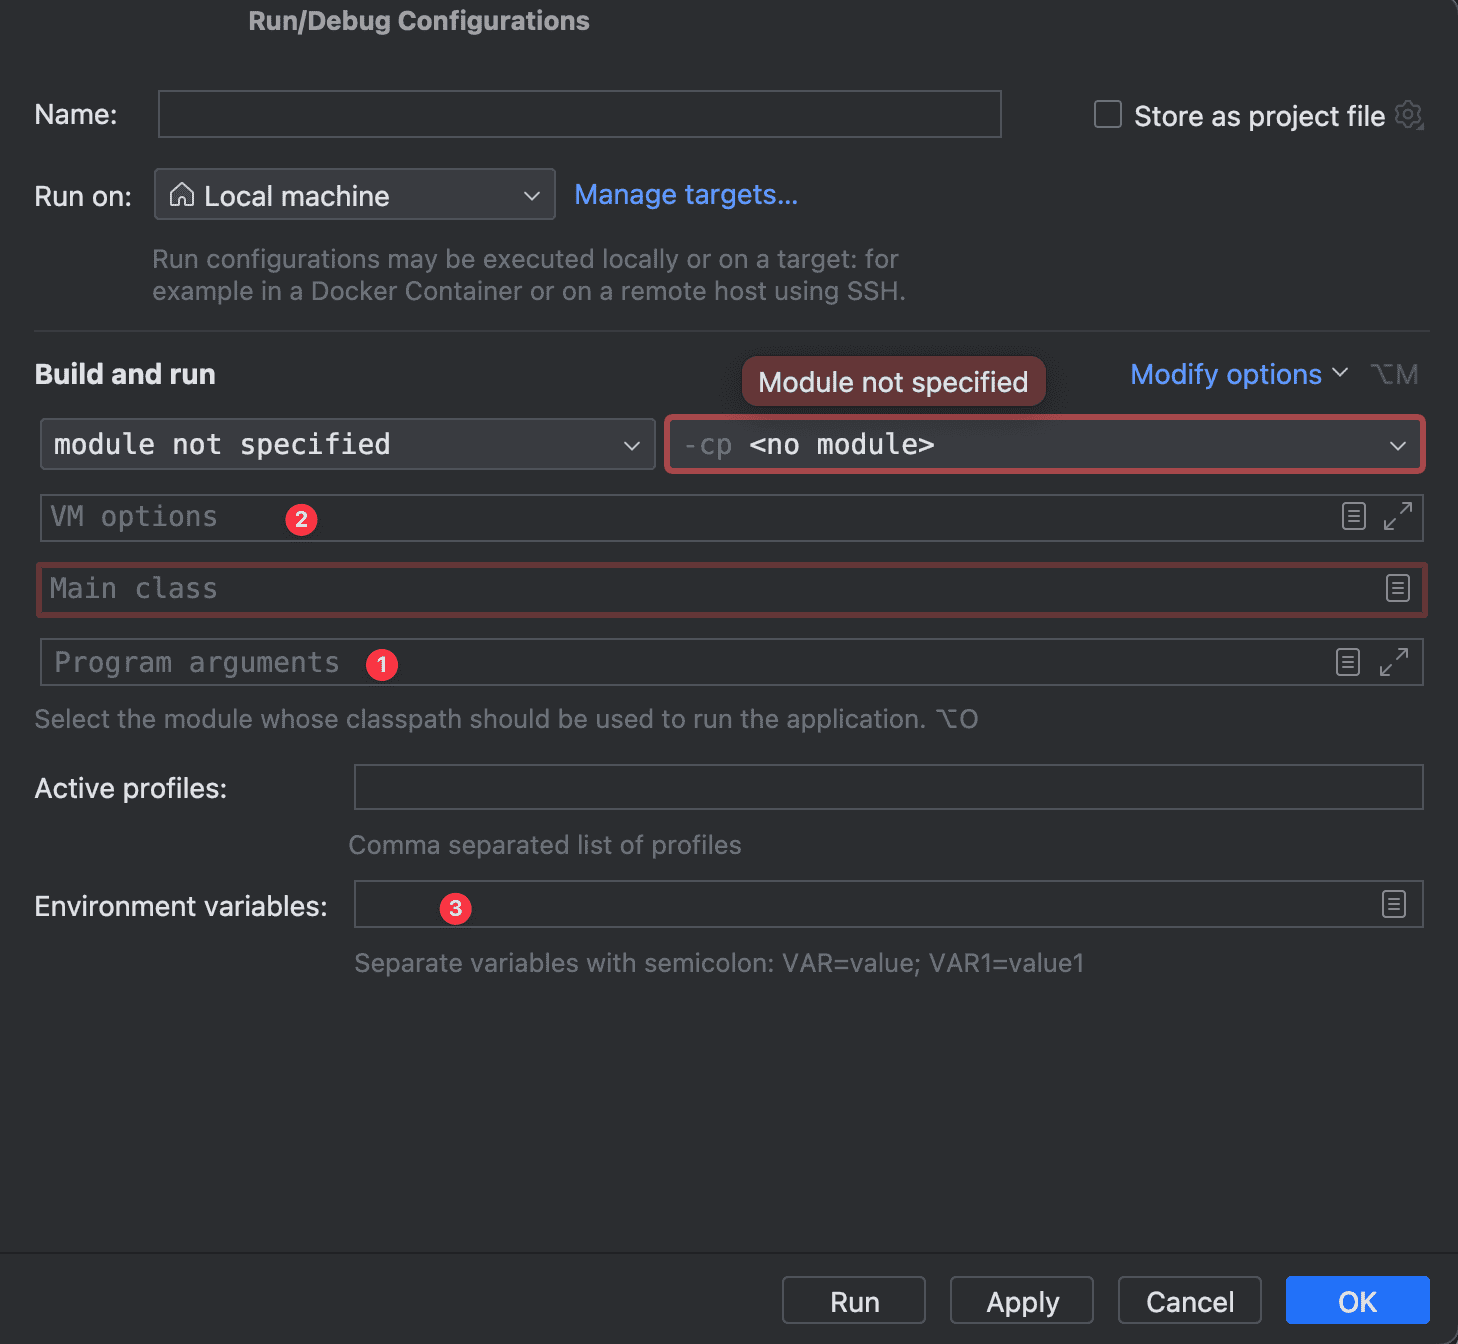
Task: Enable Store as project file checkbox
Action: [1107, 115]
